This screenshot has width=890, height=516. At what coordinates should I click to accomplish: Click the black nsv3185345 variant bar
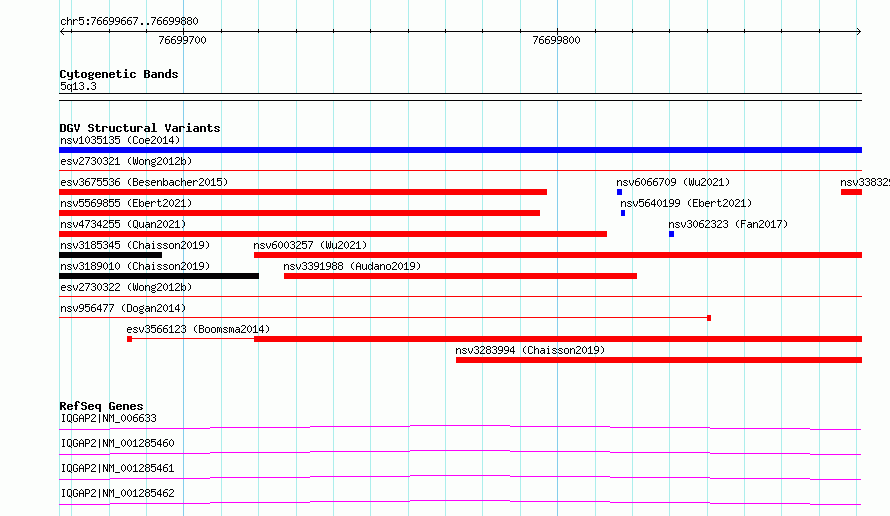111,255
